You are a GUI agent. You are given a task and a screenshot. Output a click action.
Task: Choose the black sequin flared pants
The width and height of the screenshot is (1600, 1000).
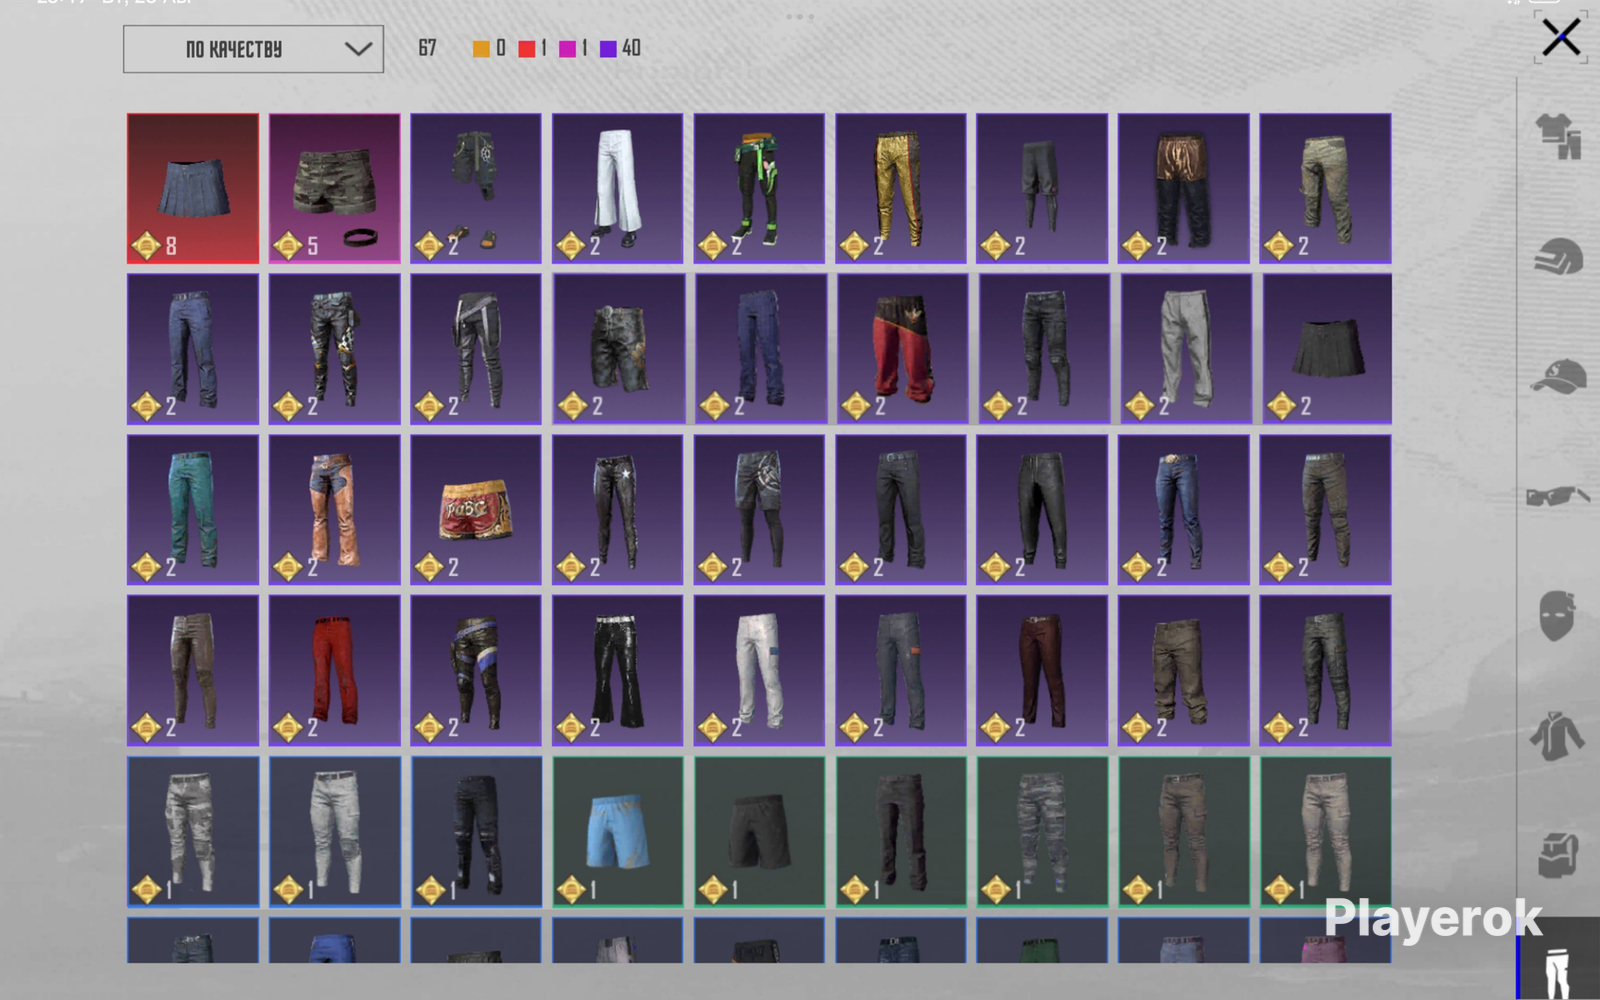tap(618, 670)
